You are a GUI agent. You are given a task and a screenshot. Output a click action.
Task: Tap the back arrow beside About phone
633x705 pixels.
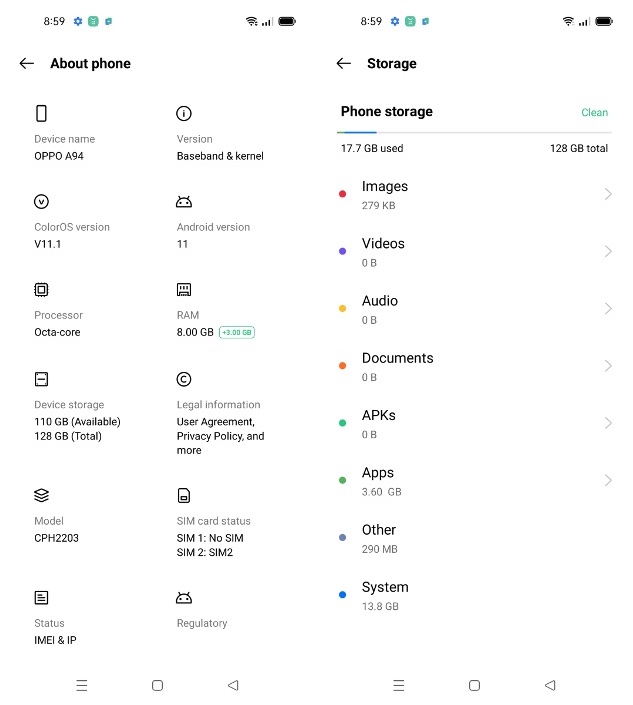(27, 63)
